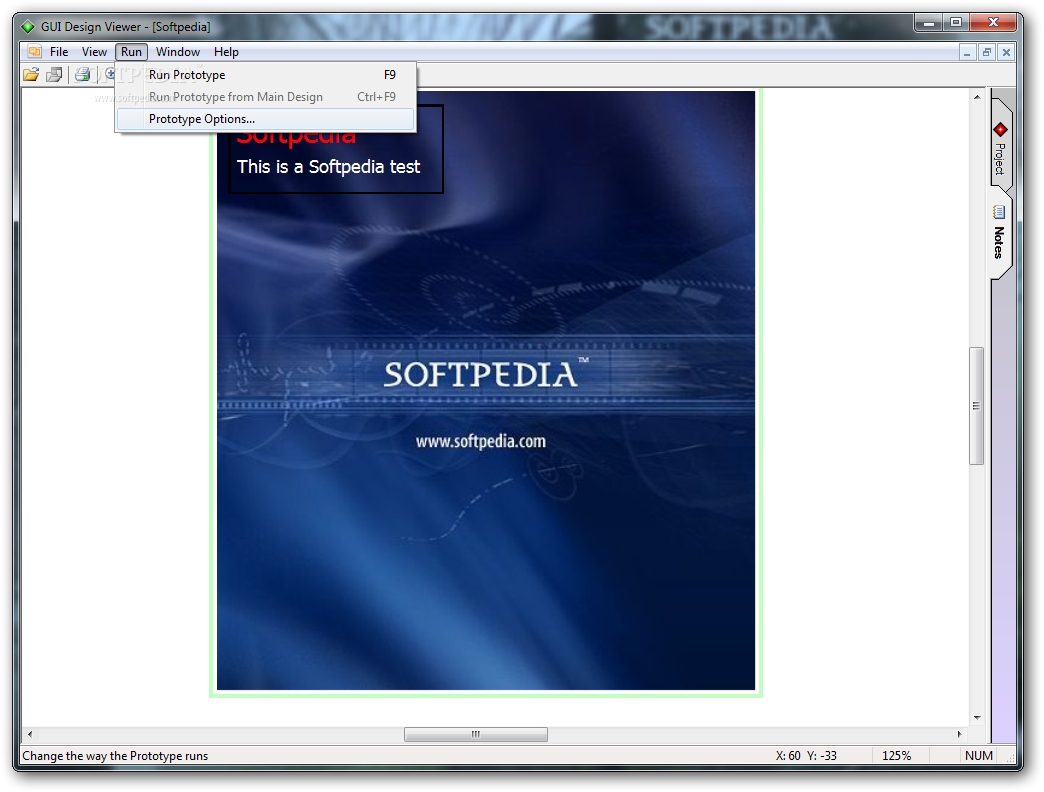The image size is (1044, 792).
Task: Click the red diamond Project icon
Action: point(1000,129)
